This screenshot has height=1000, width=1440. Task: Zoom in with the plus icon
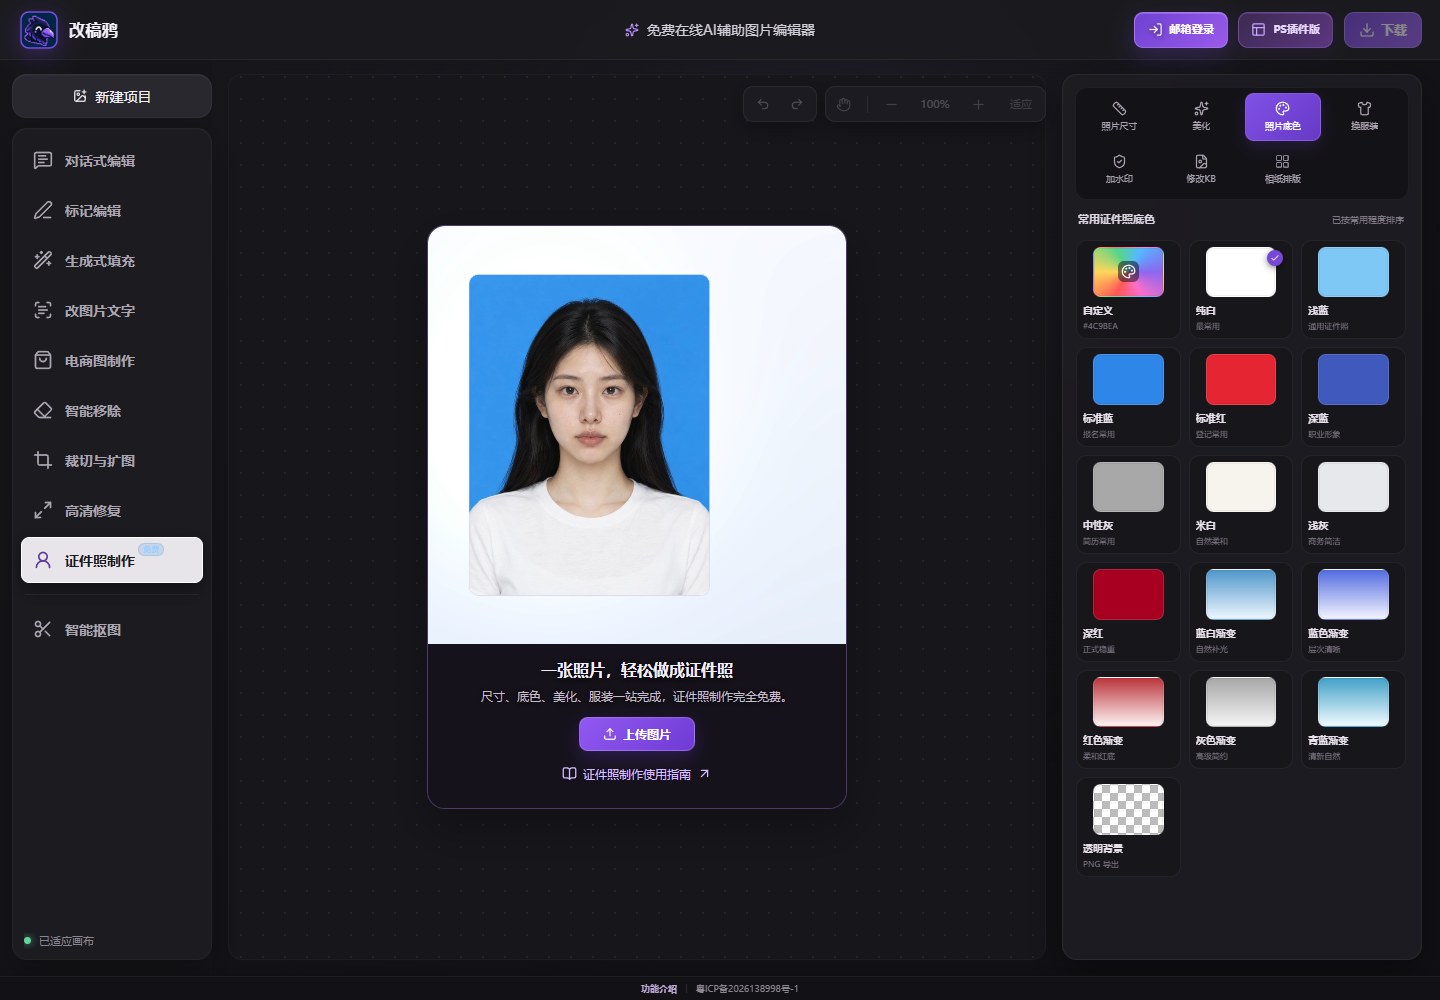click(978, 104)
